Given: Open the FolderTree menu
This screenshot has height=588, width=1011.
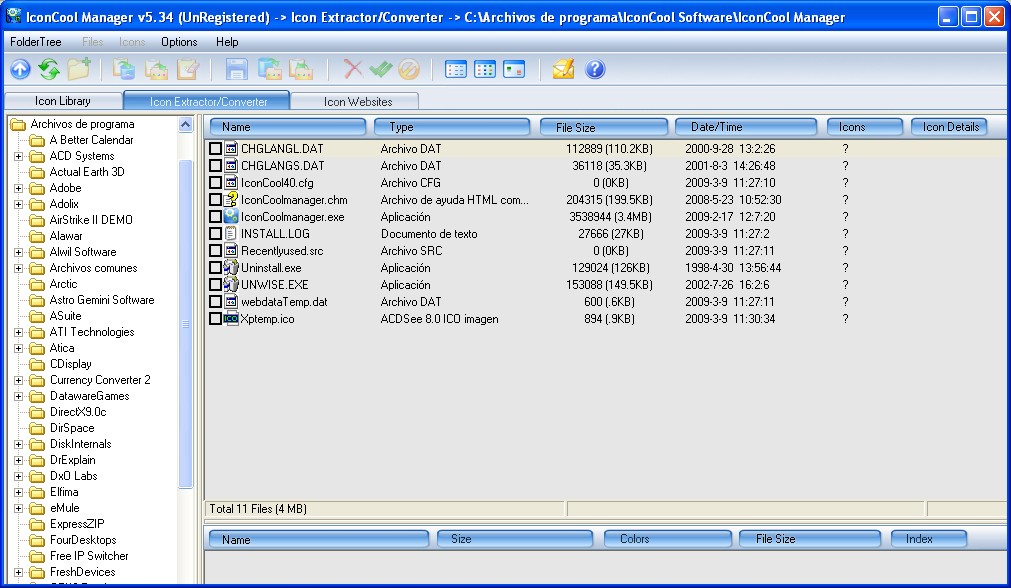Looking at the screenshot, I should [x=35, y=42].
